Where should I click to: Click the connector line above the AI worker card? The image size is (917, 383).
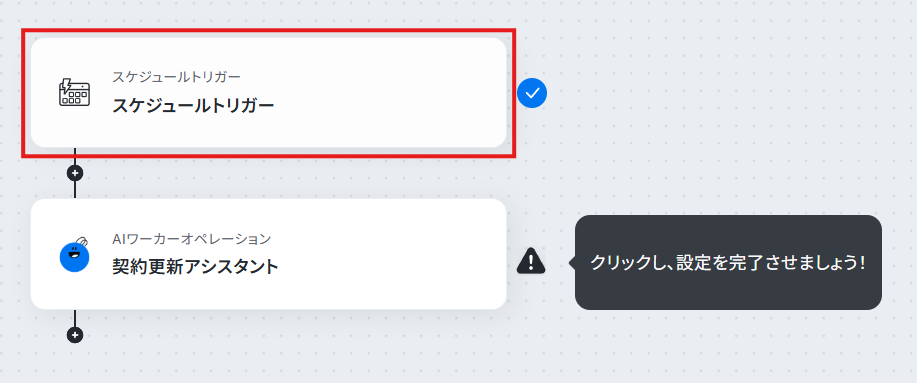point(75,189)
